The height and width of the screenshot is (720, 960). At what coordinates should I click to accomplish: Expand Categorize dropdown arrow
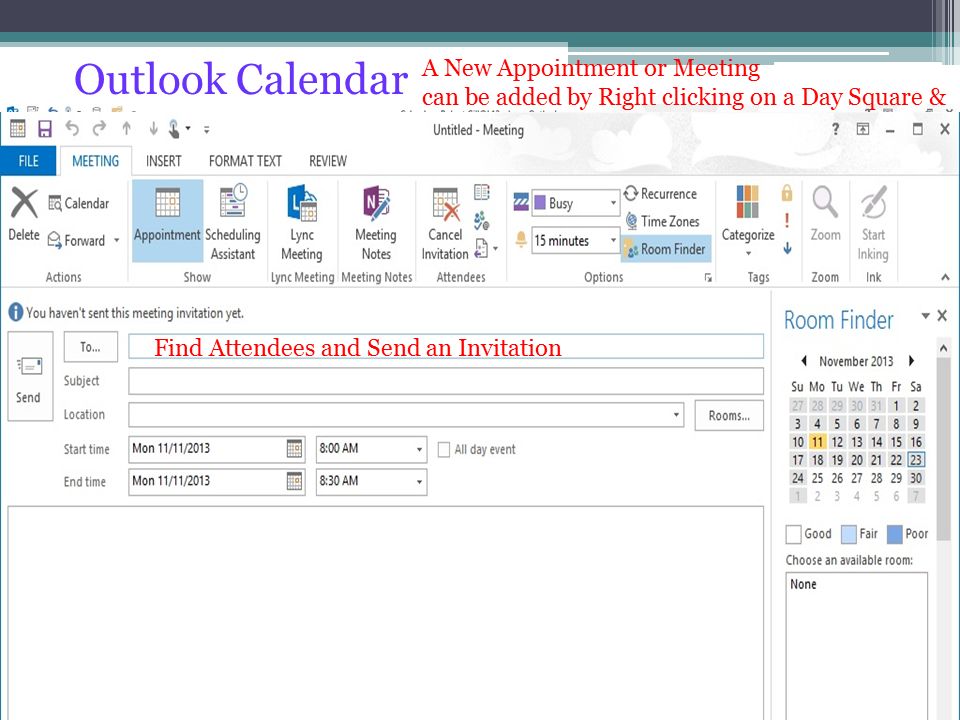tap(748, 253)
